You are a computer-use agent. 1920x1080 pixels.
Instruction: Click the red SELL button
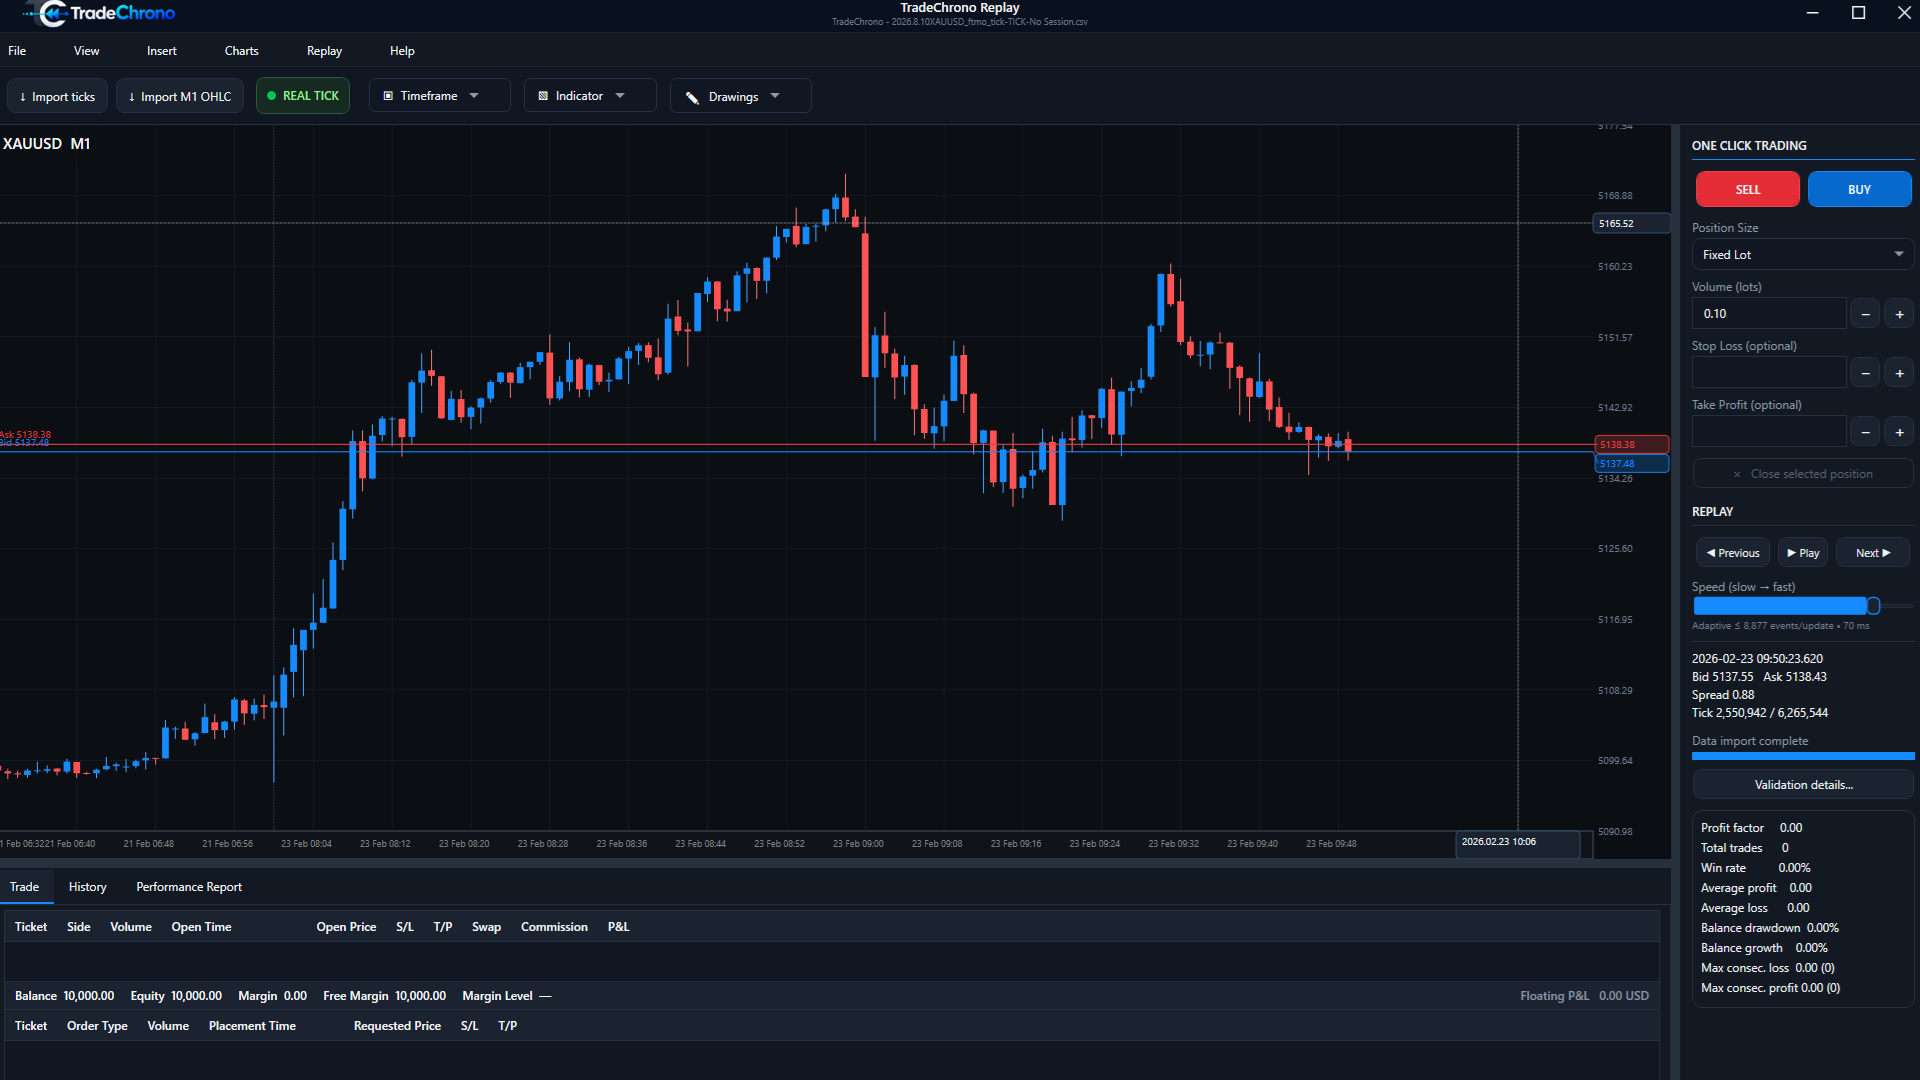(1748, 189)
